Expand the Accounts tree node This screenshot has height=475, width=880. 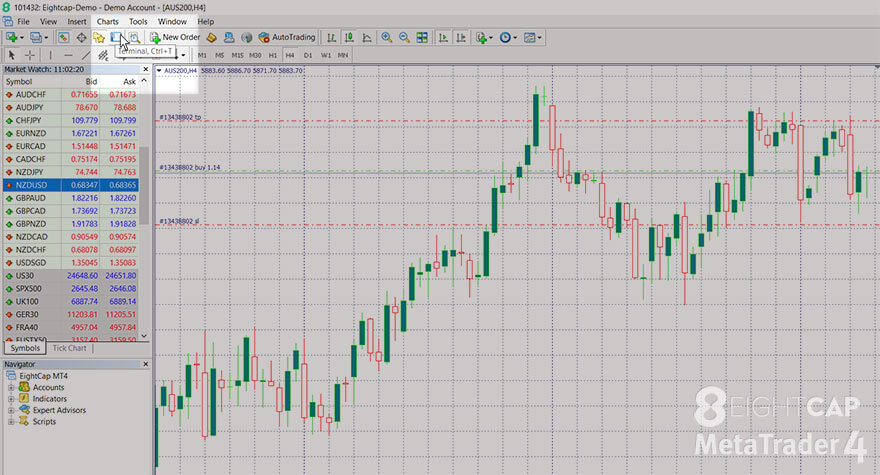point(11,387)
